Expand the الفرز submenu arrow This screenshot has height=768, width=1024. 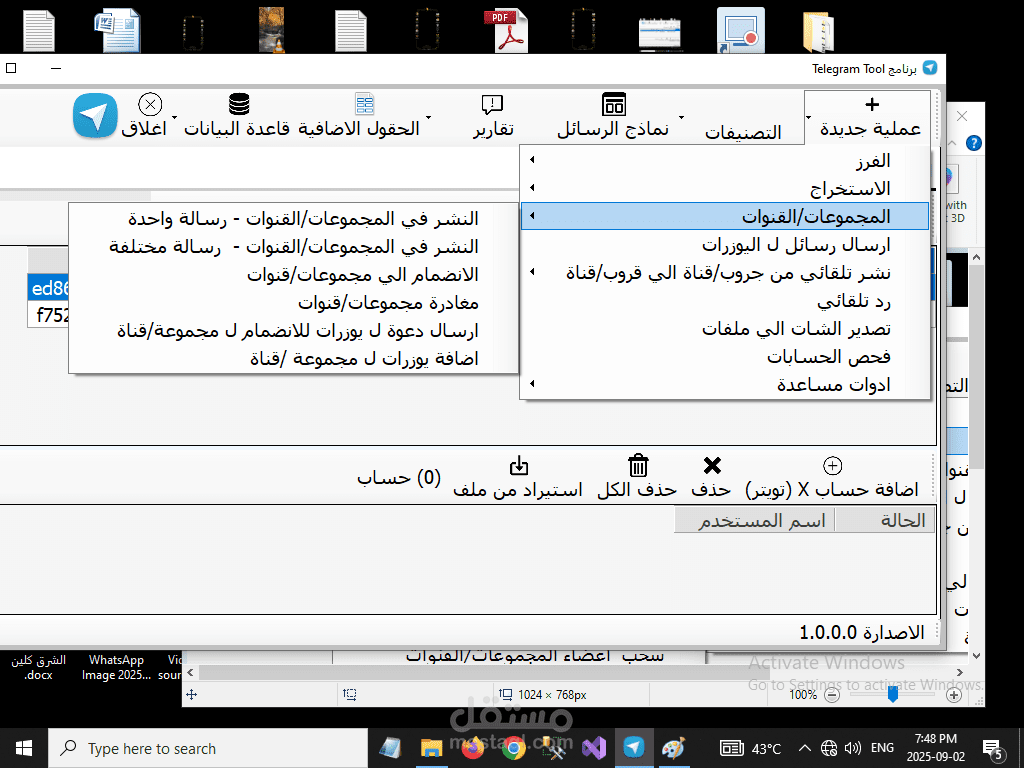pos(532,159)
